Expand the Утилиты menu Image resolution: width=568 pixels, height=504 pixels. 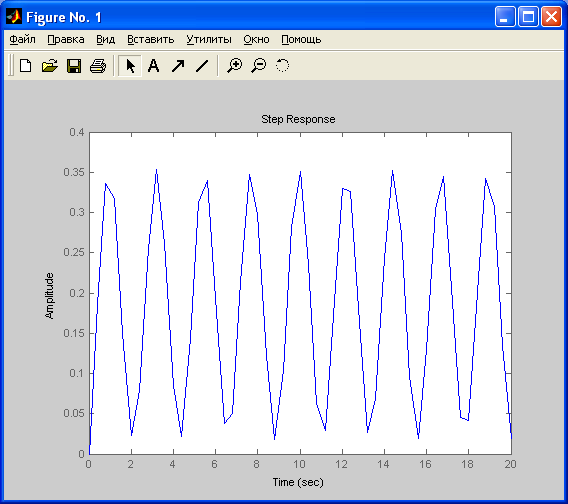pyautogui.click(x=209, y=39)
